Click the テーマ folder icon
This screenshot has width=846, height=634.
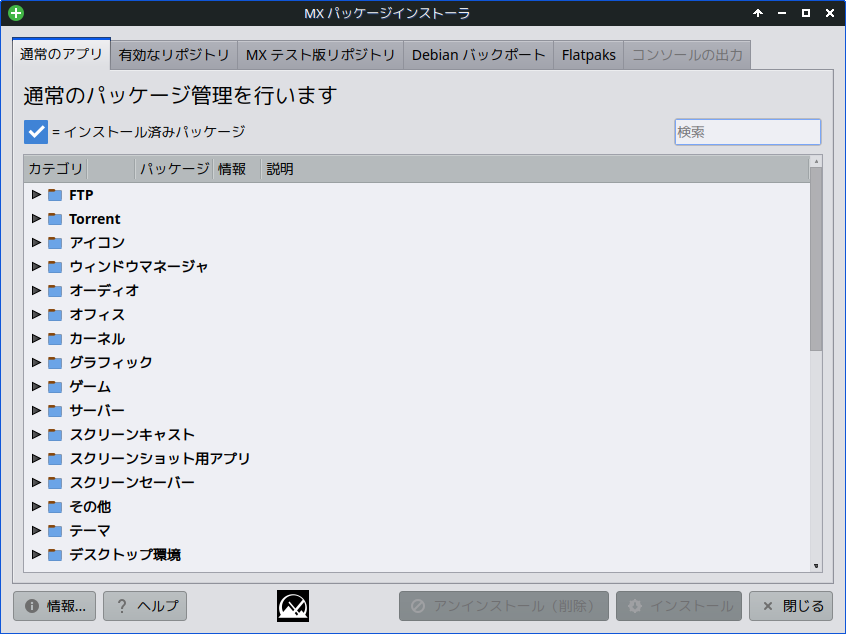tap(55, 531)
